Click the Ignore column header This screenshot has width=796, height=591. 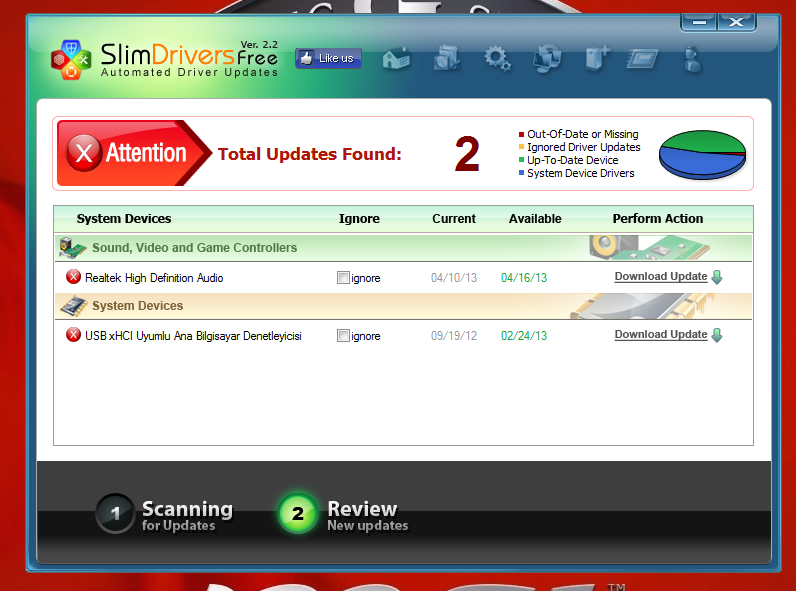coord(359,219)
